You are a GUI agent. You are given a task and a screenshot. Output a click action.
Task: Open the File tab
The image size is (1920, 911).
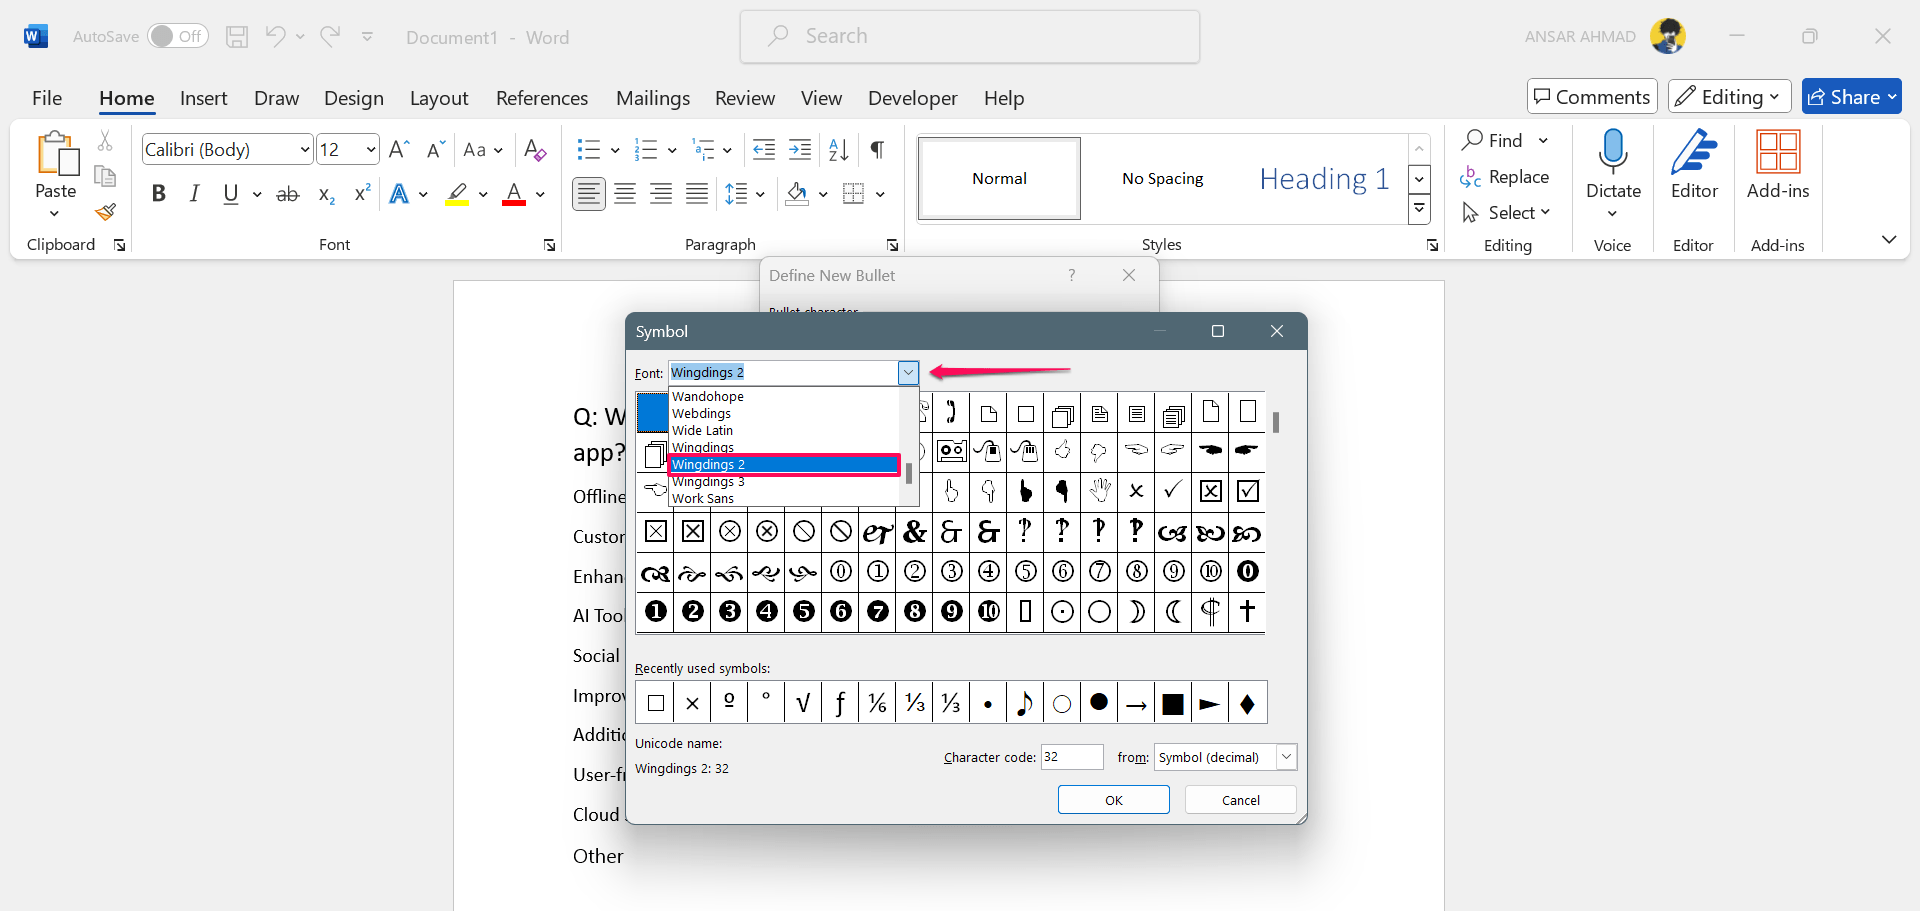click(47, 98)
